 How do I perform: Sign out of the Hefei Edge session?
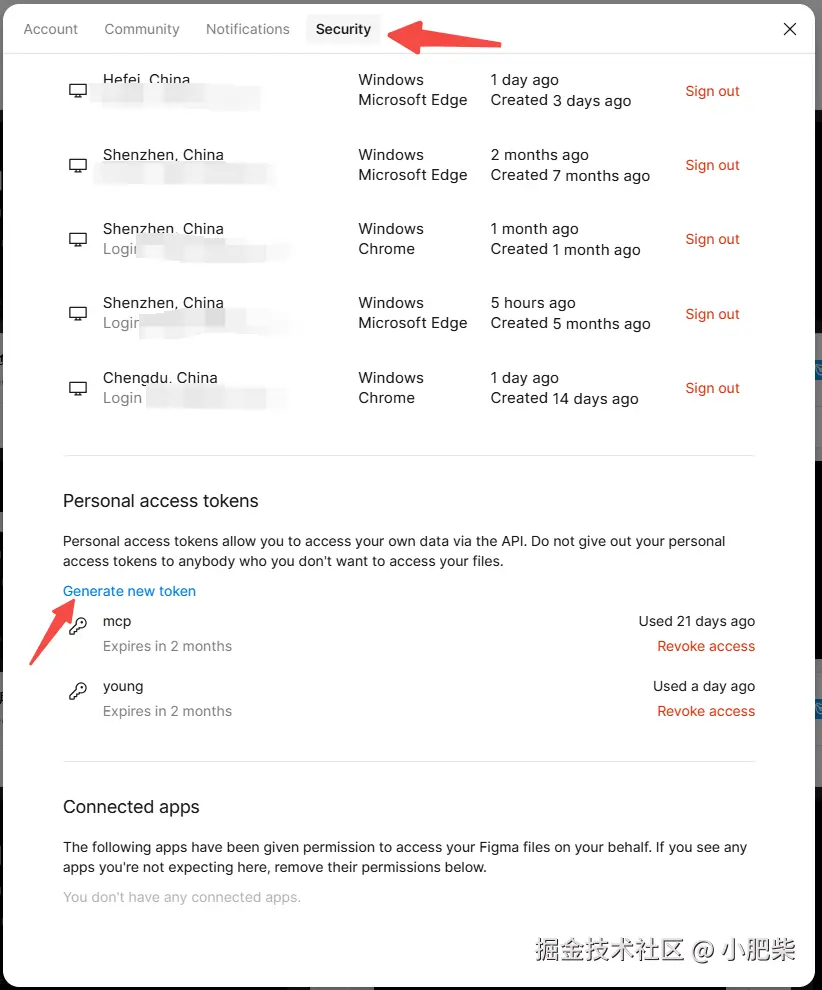712,91
